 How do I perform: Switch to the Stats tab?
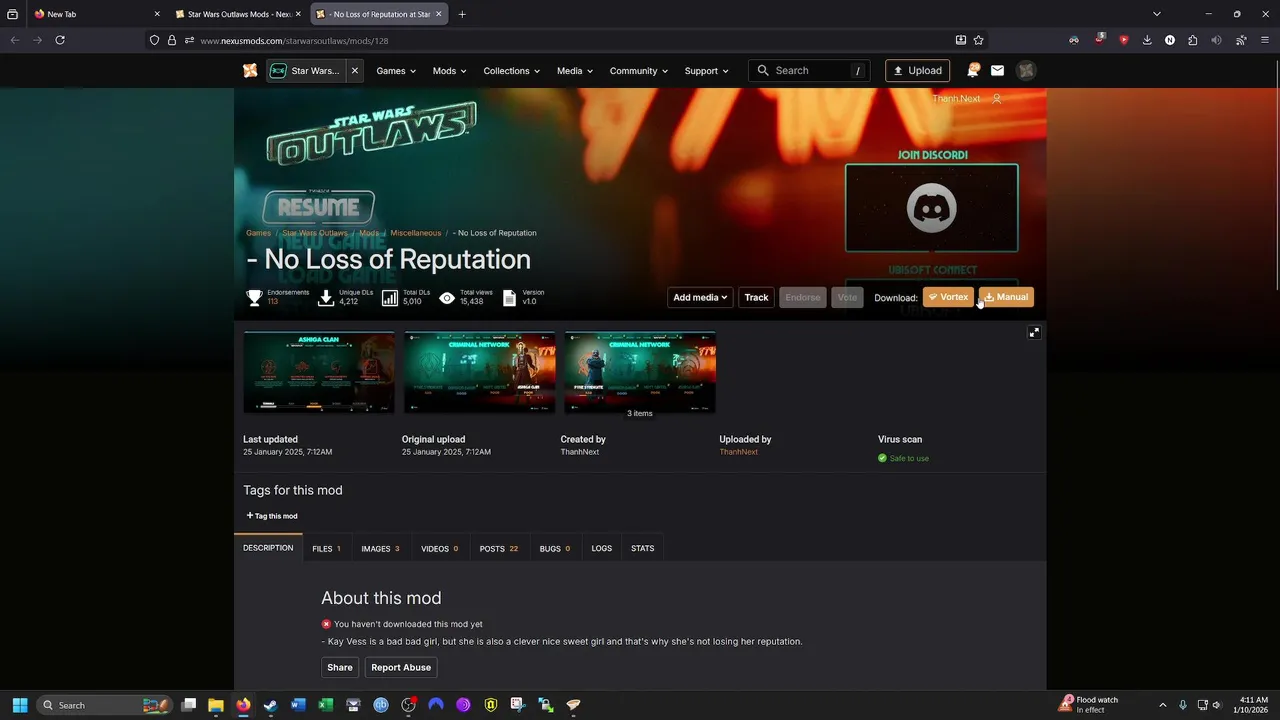pos(642,548)
